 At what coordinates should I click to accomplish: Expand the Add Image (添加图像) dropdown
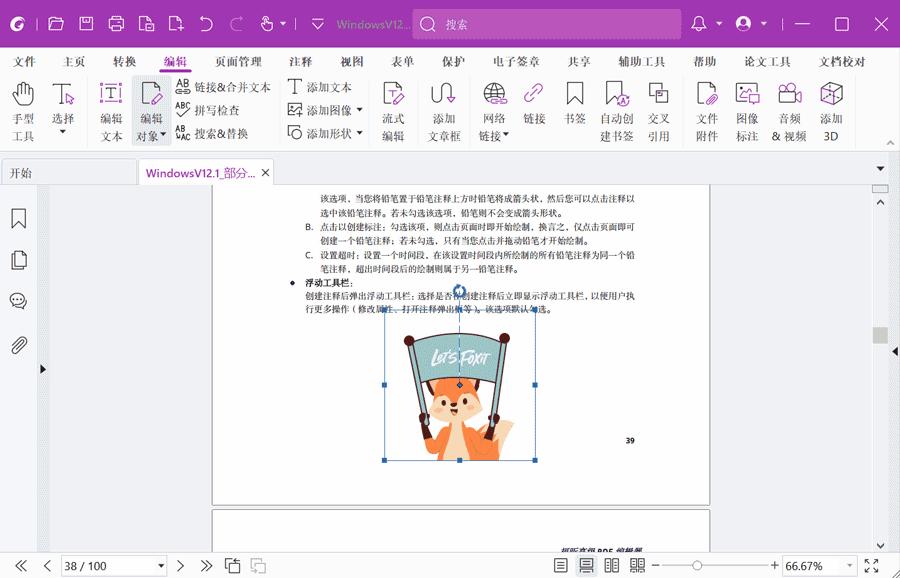coord(359,110)
